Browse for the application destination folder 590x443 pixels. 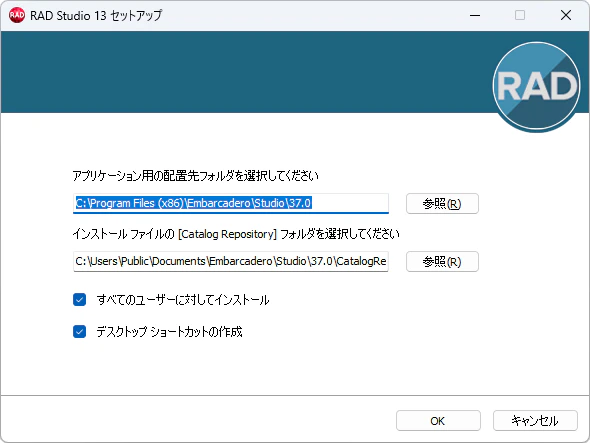[x=442, y=204]
